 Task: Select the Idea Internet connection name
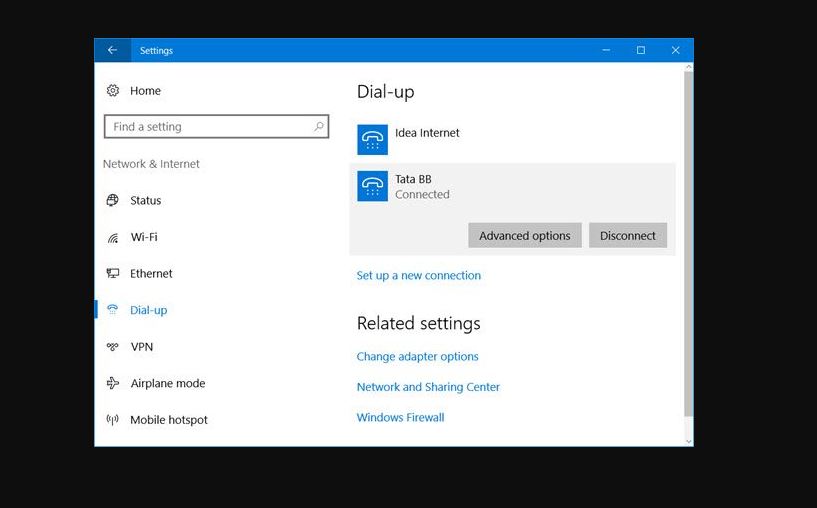[427, 133]
